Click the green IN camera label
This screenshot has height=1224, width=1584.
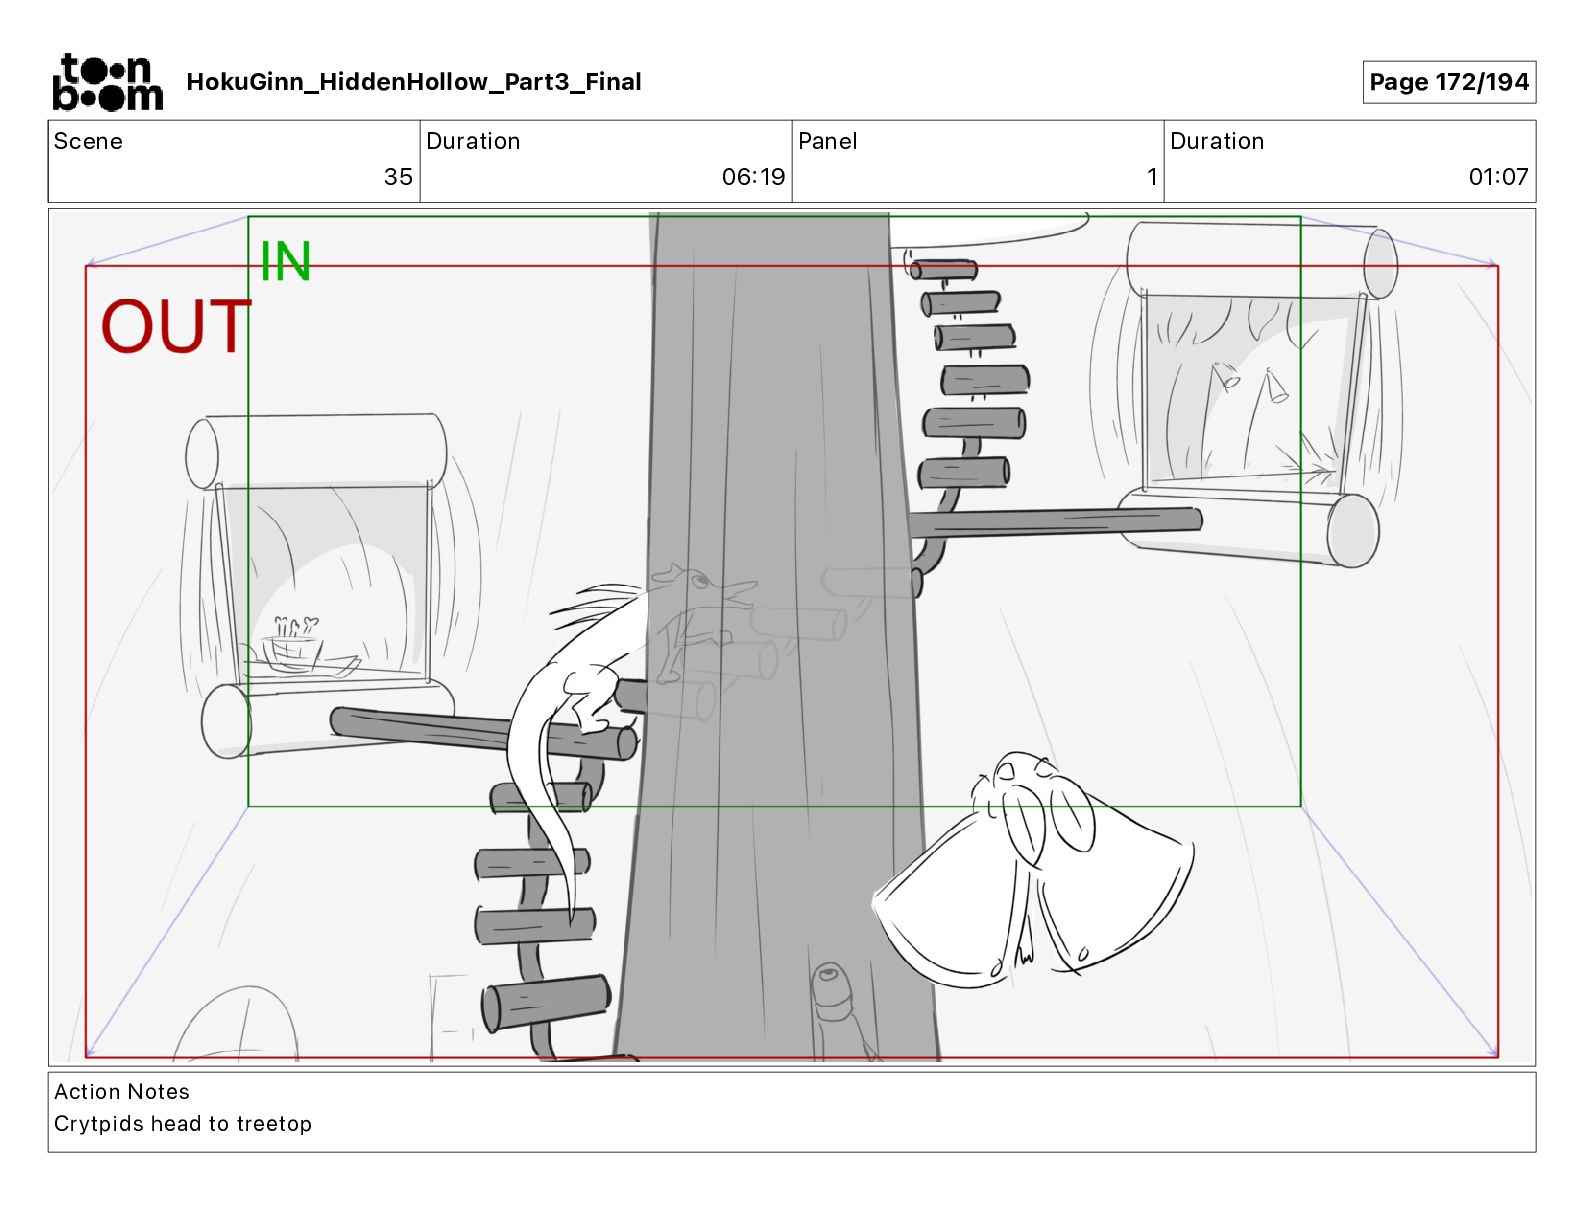[286, 262]
